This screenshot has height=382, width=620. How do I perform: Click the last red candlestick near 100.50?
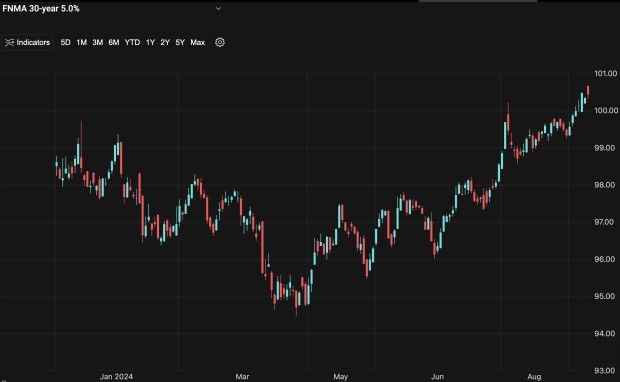(588, 91)
